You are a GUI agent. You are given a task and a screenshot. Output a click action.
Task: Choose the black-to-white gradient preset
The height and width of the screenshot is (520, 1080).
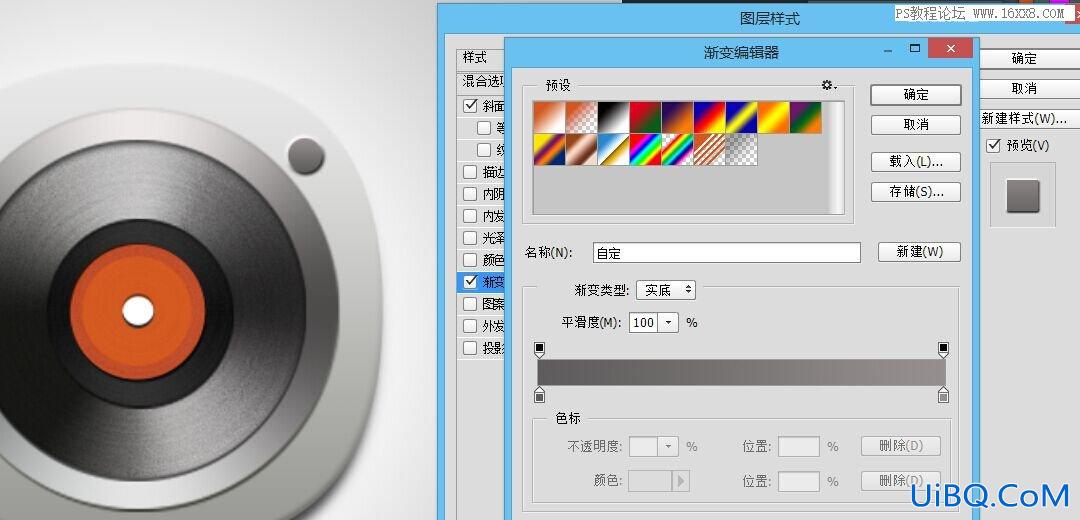tap(613, 118)
